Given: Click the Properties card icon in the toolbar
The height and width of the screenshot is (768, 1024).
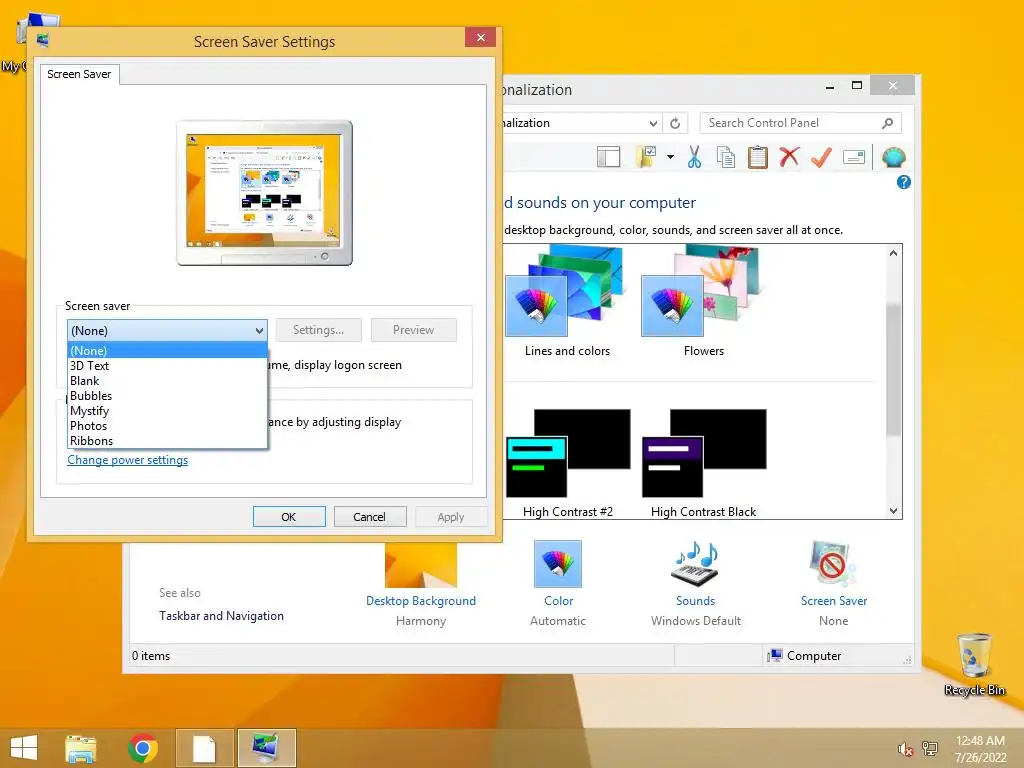Looking at the screenshot, I should click(854, 157).
